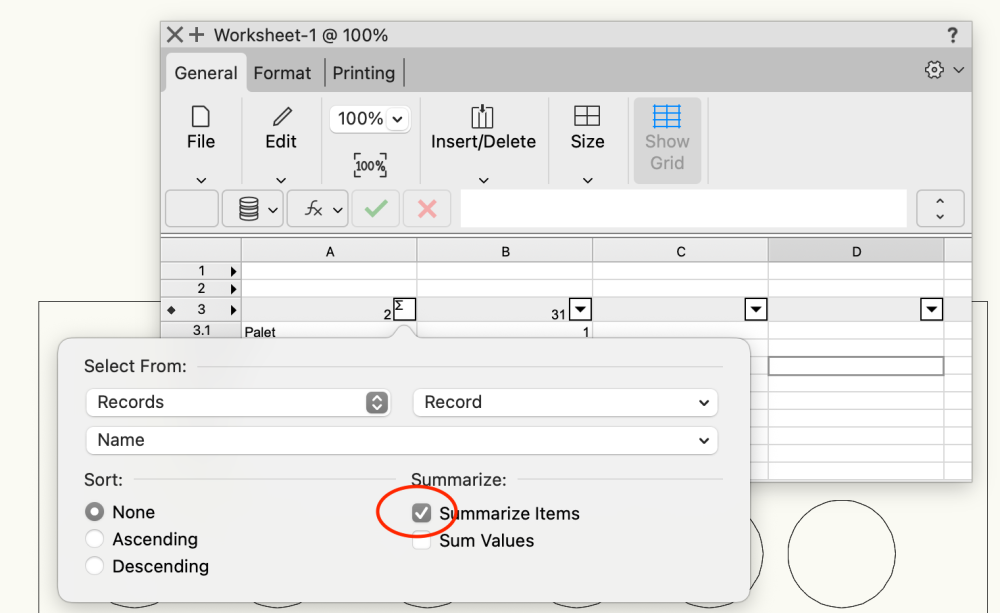Click the red X cancel entry button
The height and width of the screenshot is (613, 1000).
point(427,209)
